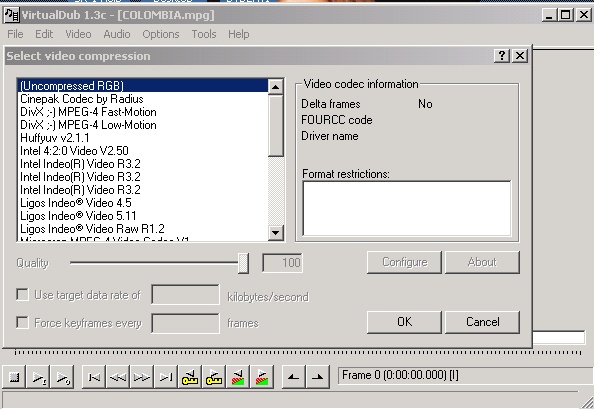The image size is (594, 409).
Task: Click the codec list scrollbar thumb
Action: pos(275,125)
